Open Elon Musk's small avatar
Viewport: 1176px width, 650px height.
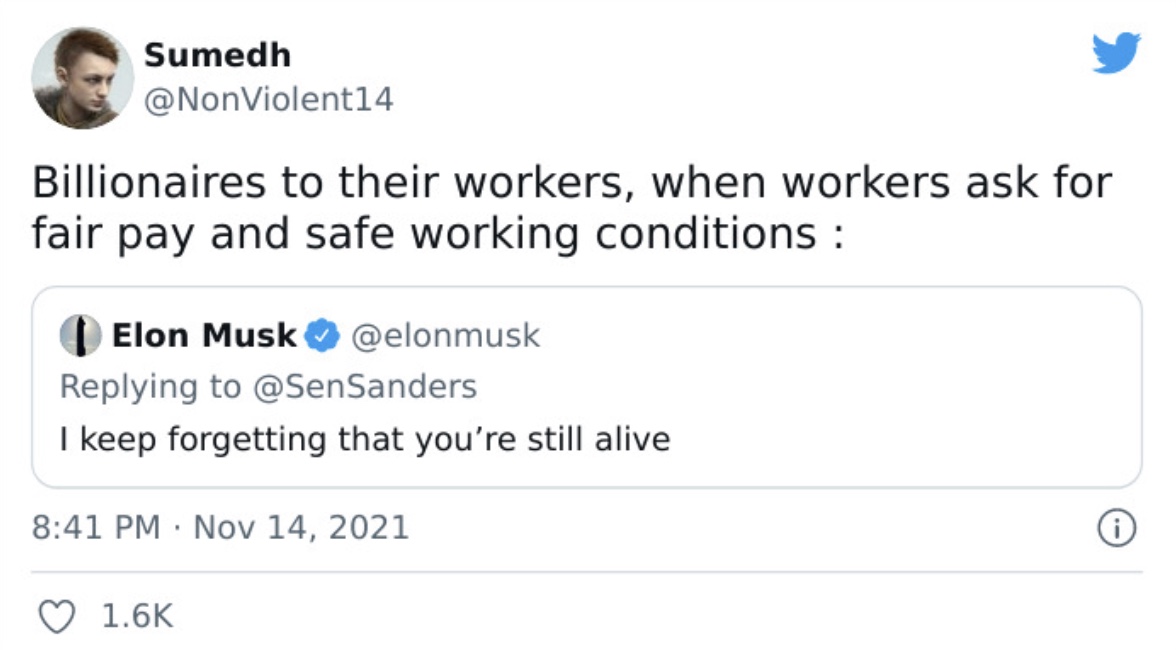click(80, 335)
